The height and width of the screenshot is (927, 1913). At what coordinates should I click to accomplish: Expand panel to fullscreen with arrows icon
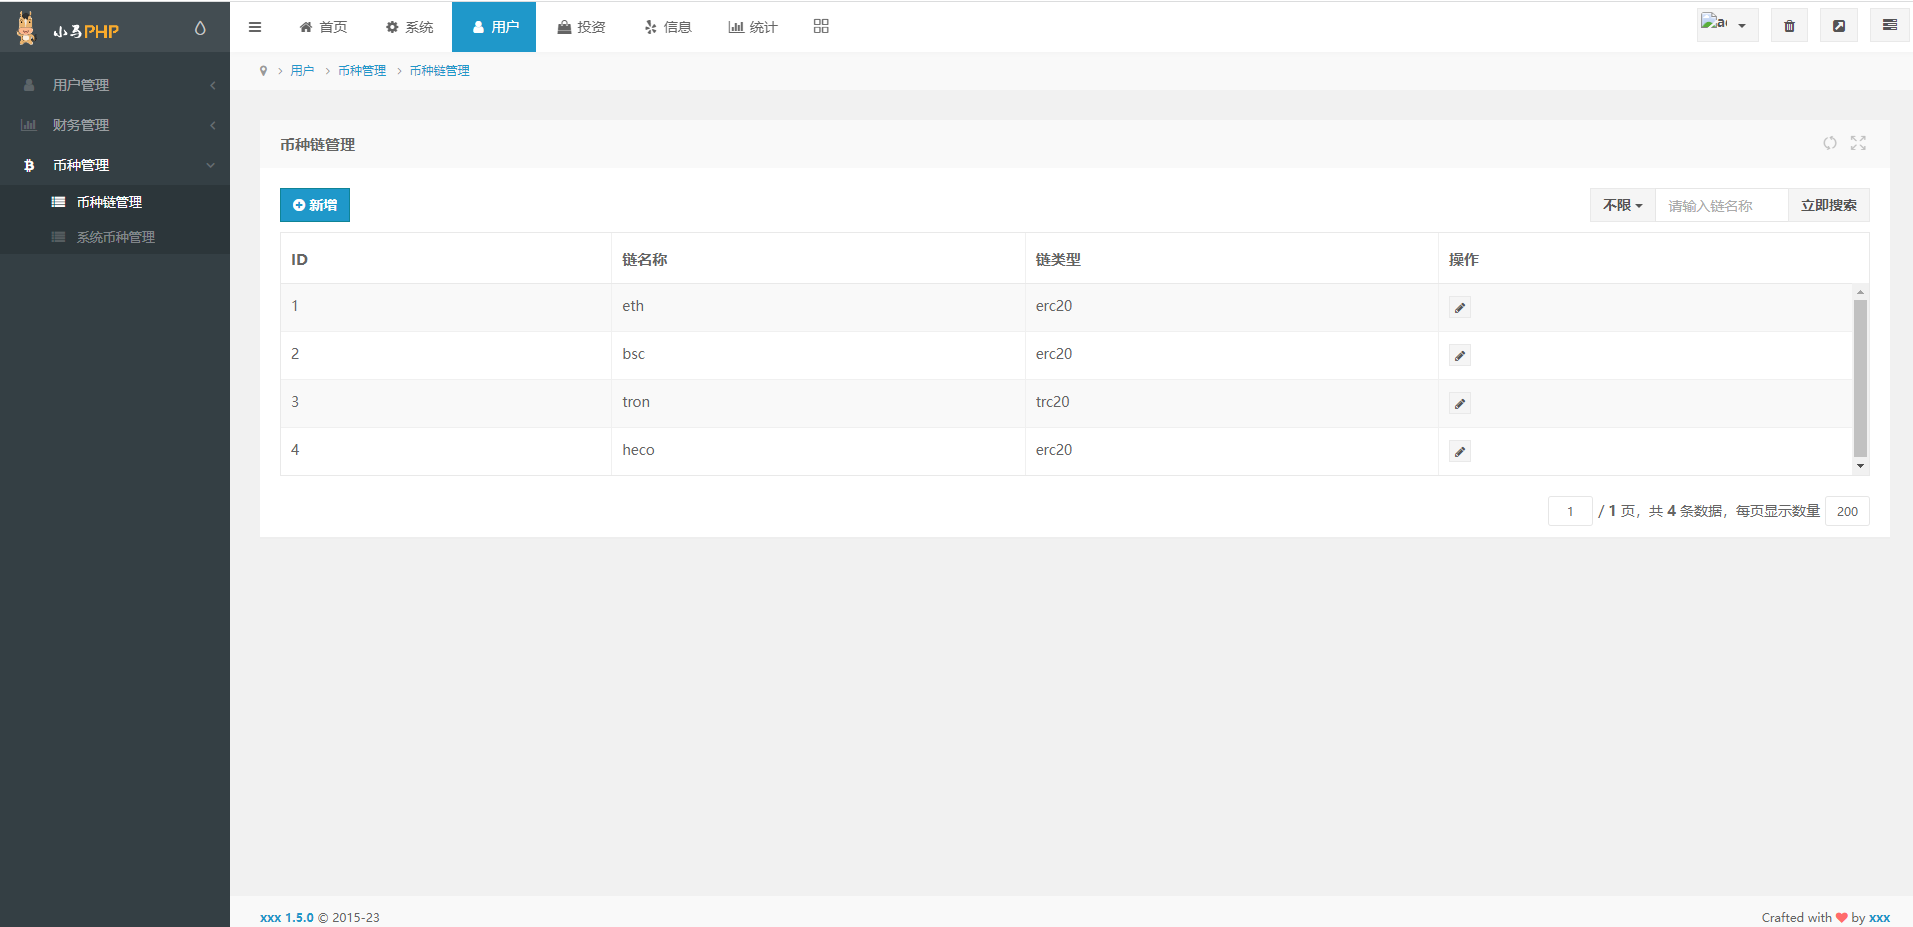coord(1858,143)
